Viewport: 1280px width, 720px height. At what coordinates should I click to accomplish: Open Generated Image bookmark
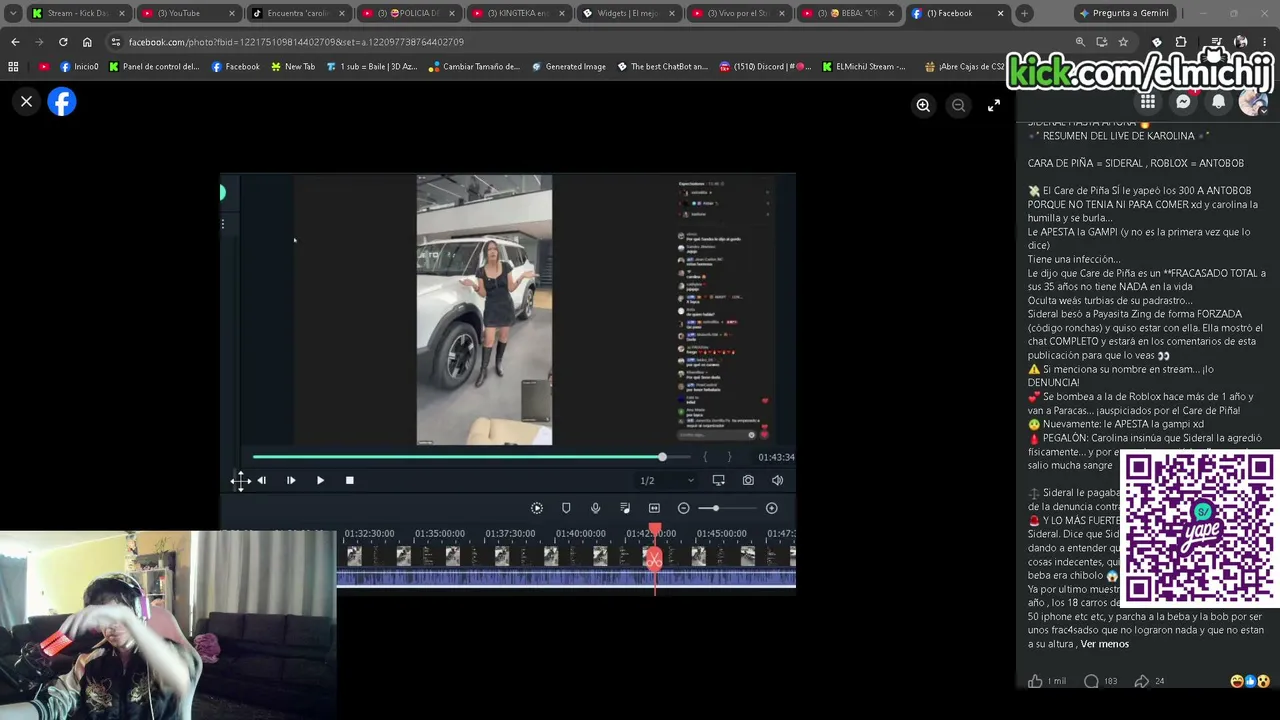pos(568,67)
